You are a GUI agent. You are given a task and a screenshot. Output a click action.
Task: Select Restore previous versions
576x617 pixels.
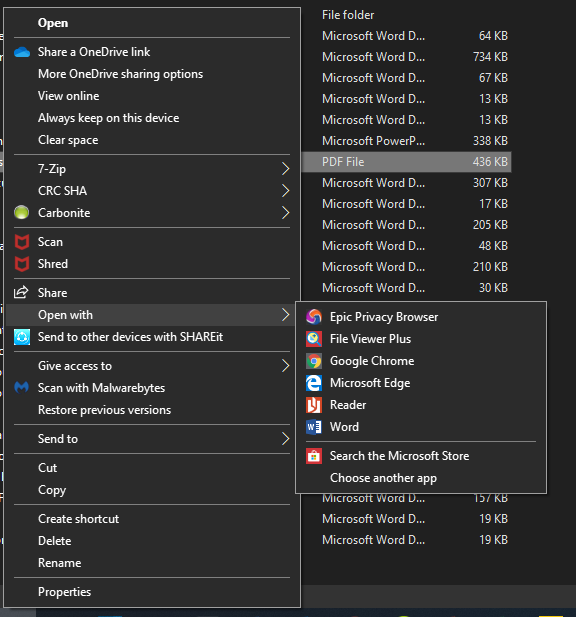(152, 410)
